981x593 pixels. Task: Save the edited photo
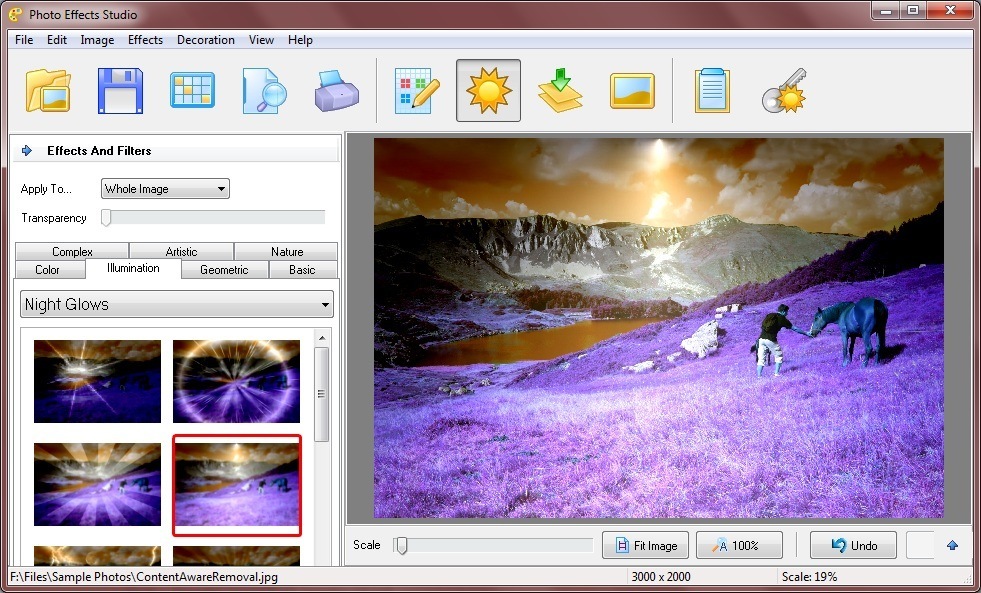tap(119, 89)
